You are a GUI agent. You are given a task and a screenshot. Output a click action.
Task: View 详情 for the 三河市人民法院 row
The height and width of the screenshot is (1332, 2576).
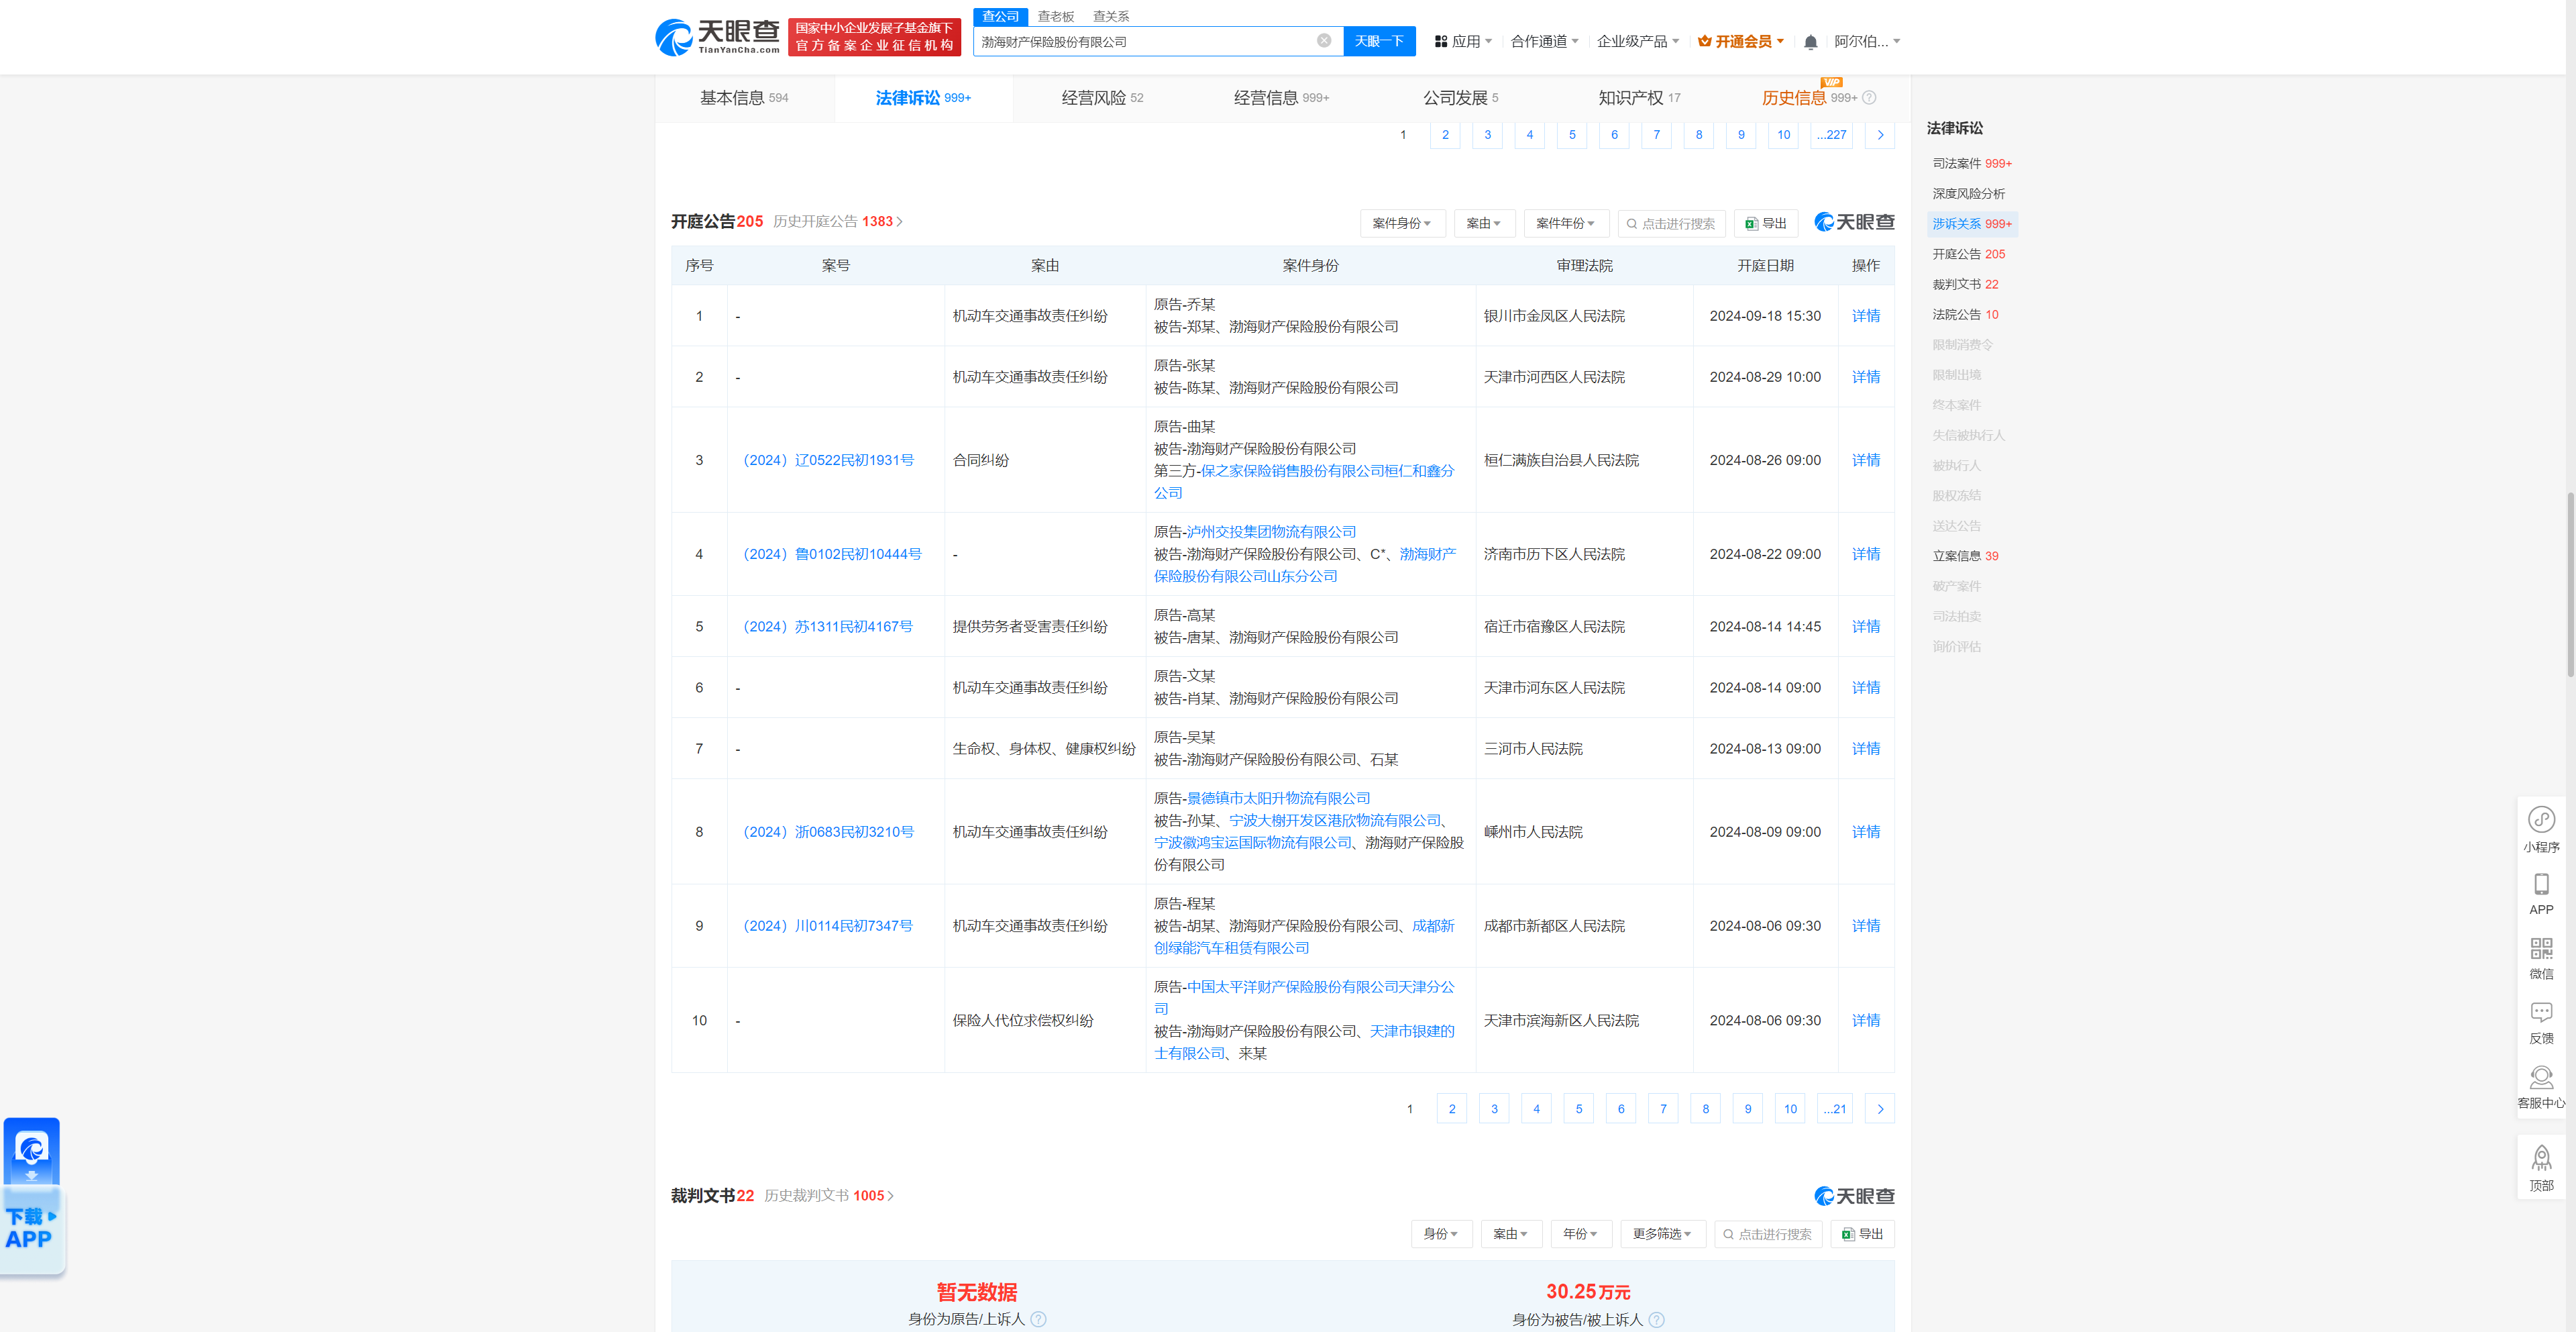click(1865, 749)
